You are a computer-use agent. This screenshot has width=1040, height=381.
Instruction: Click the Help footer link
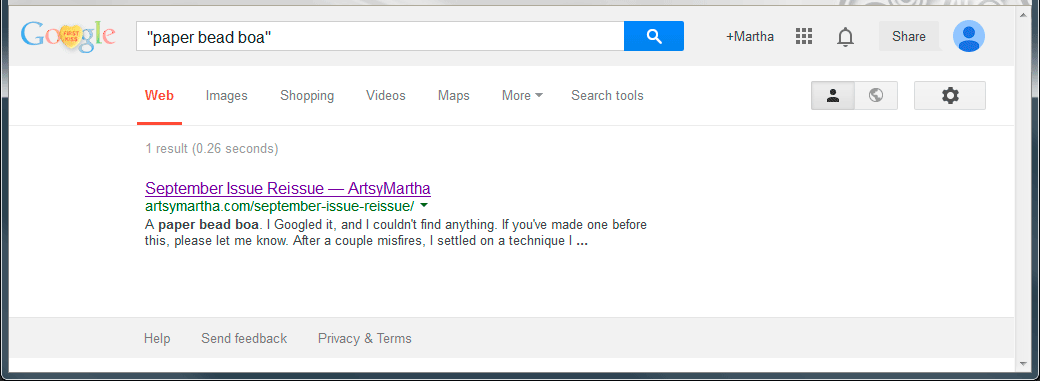157,339
